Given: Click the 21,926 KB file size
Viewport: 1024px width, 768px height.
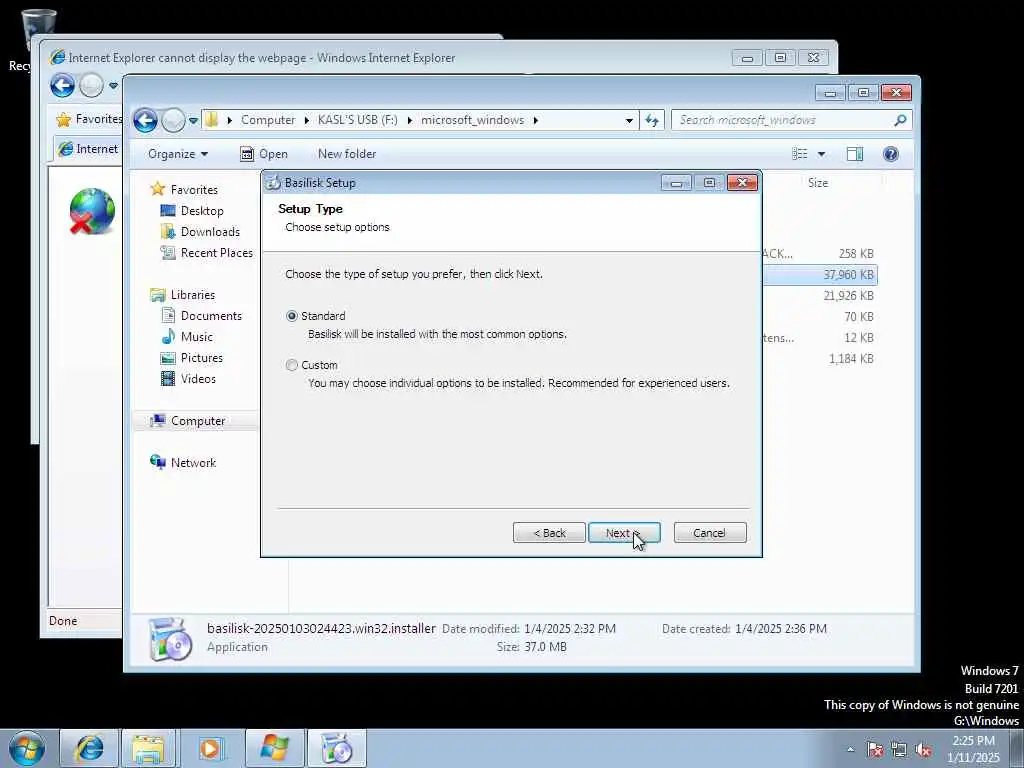Looking at the screenshot, I should 848,296.
